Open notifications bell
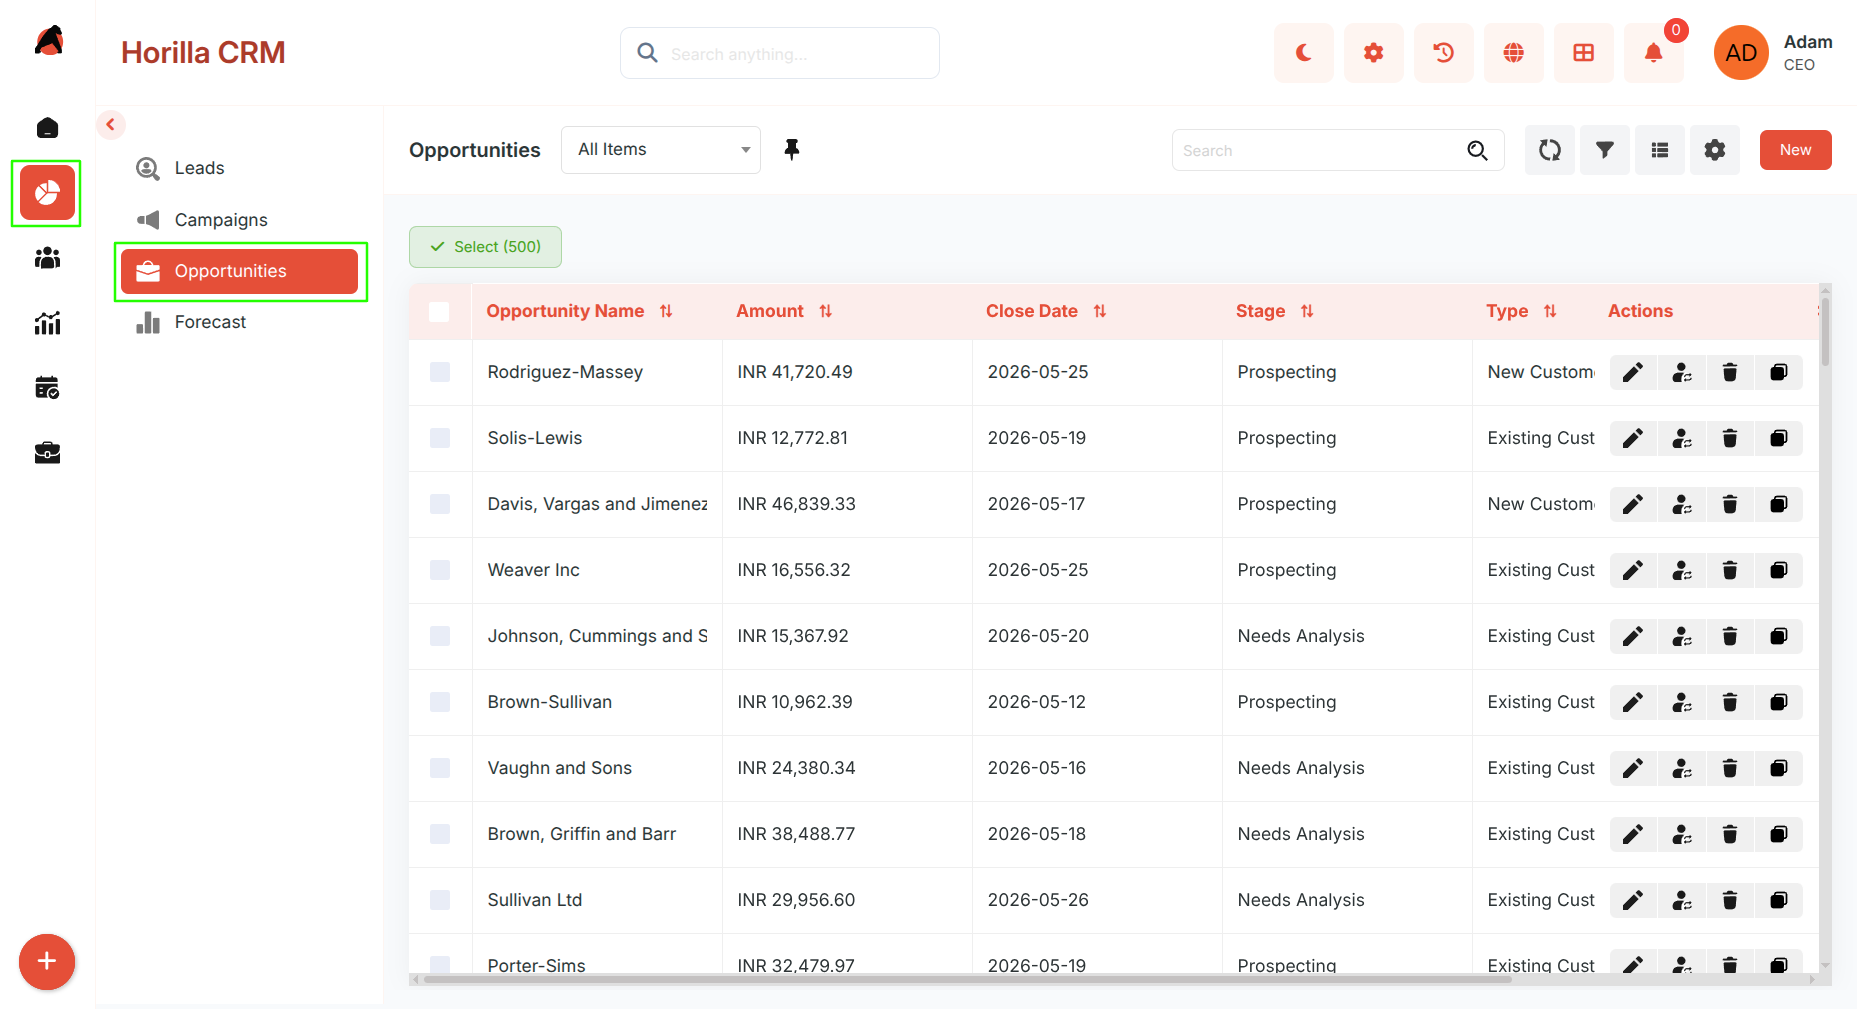The image size is (1857, 1009). pyautogui.click(x=1653, y=53)
